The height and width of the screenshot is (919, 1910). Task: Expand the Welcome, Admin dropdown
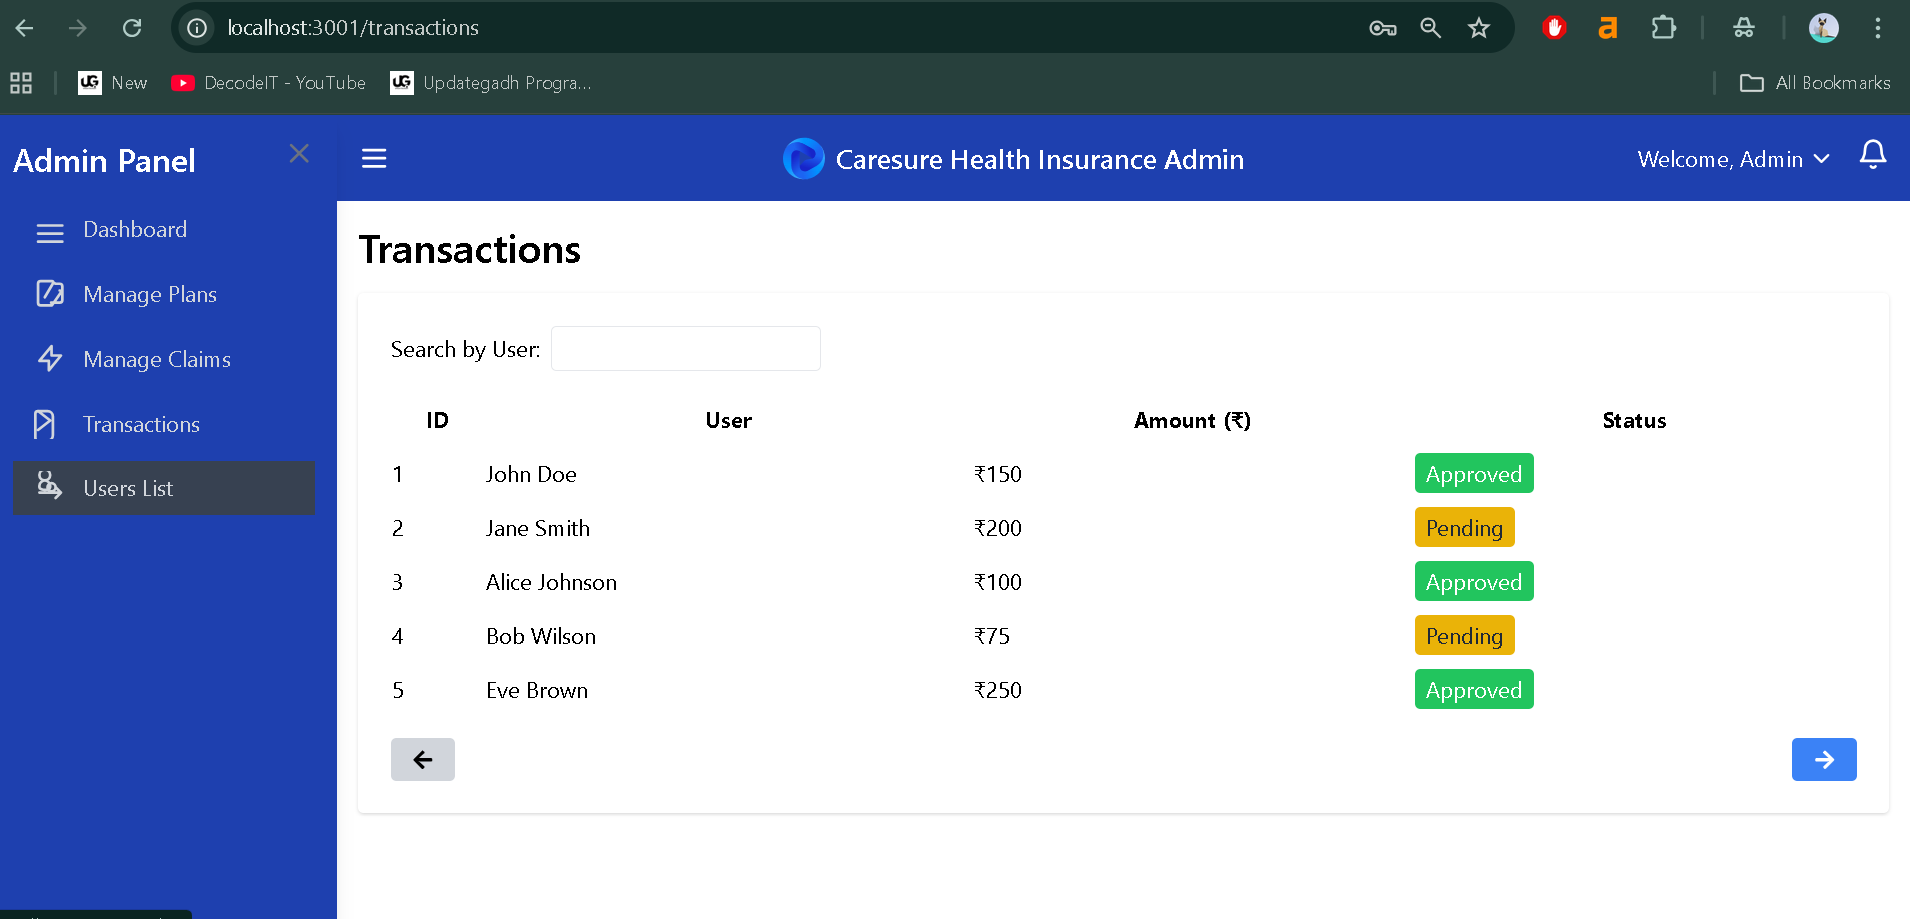click(1733, 160)
